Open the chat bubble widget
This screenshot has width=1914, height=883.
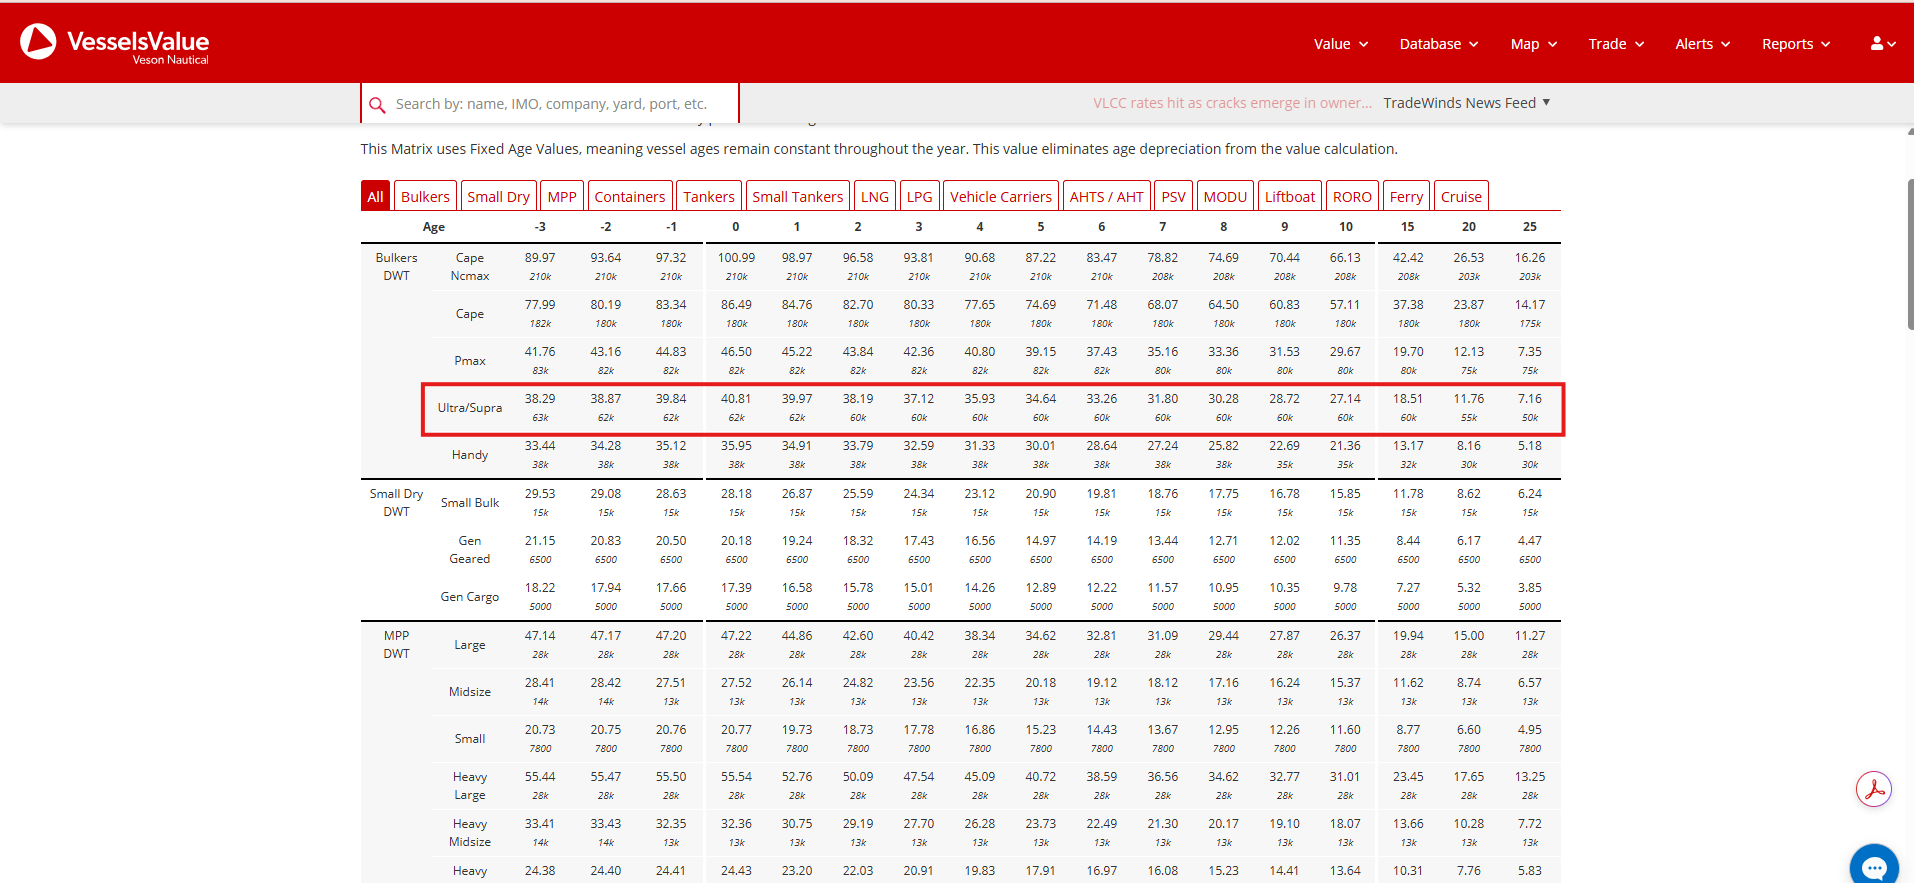tap(1874, 866)
